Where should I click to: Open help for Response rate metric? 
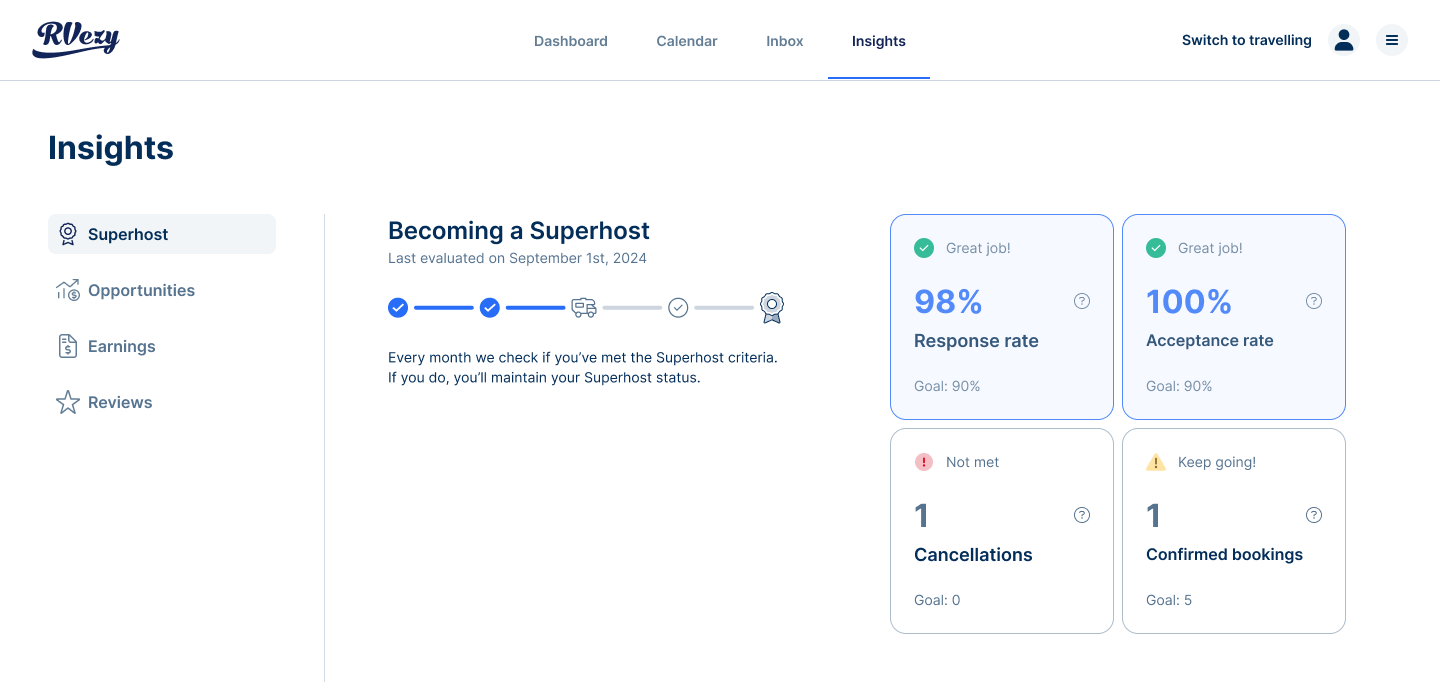[1082, 300]
